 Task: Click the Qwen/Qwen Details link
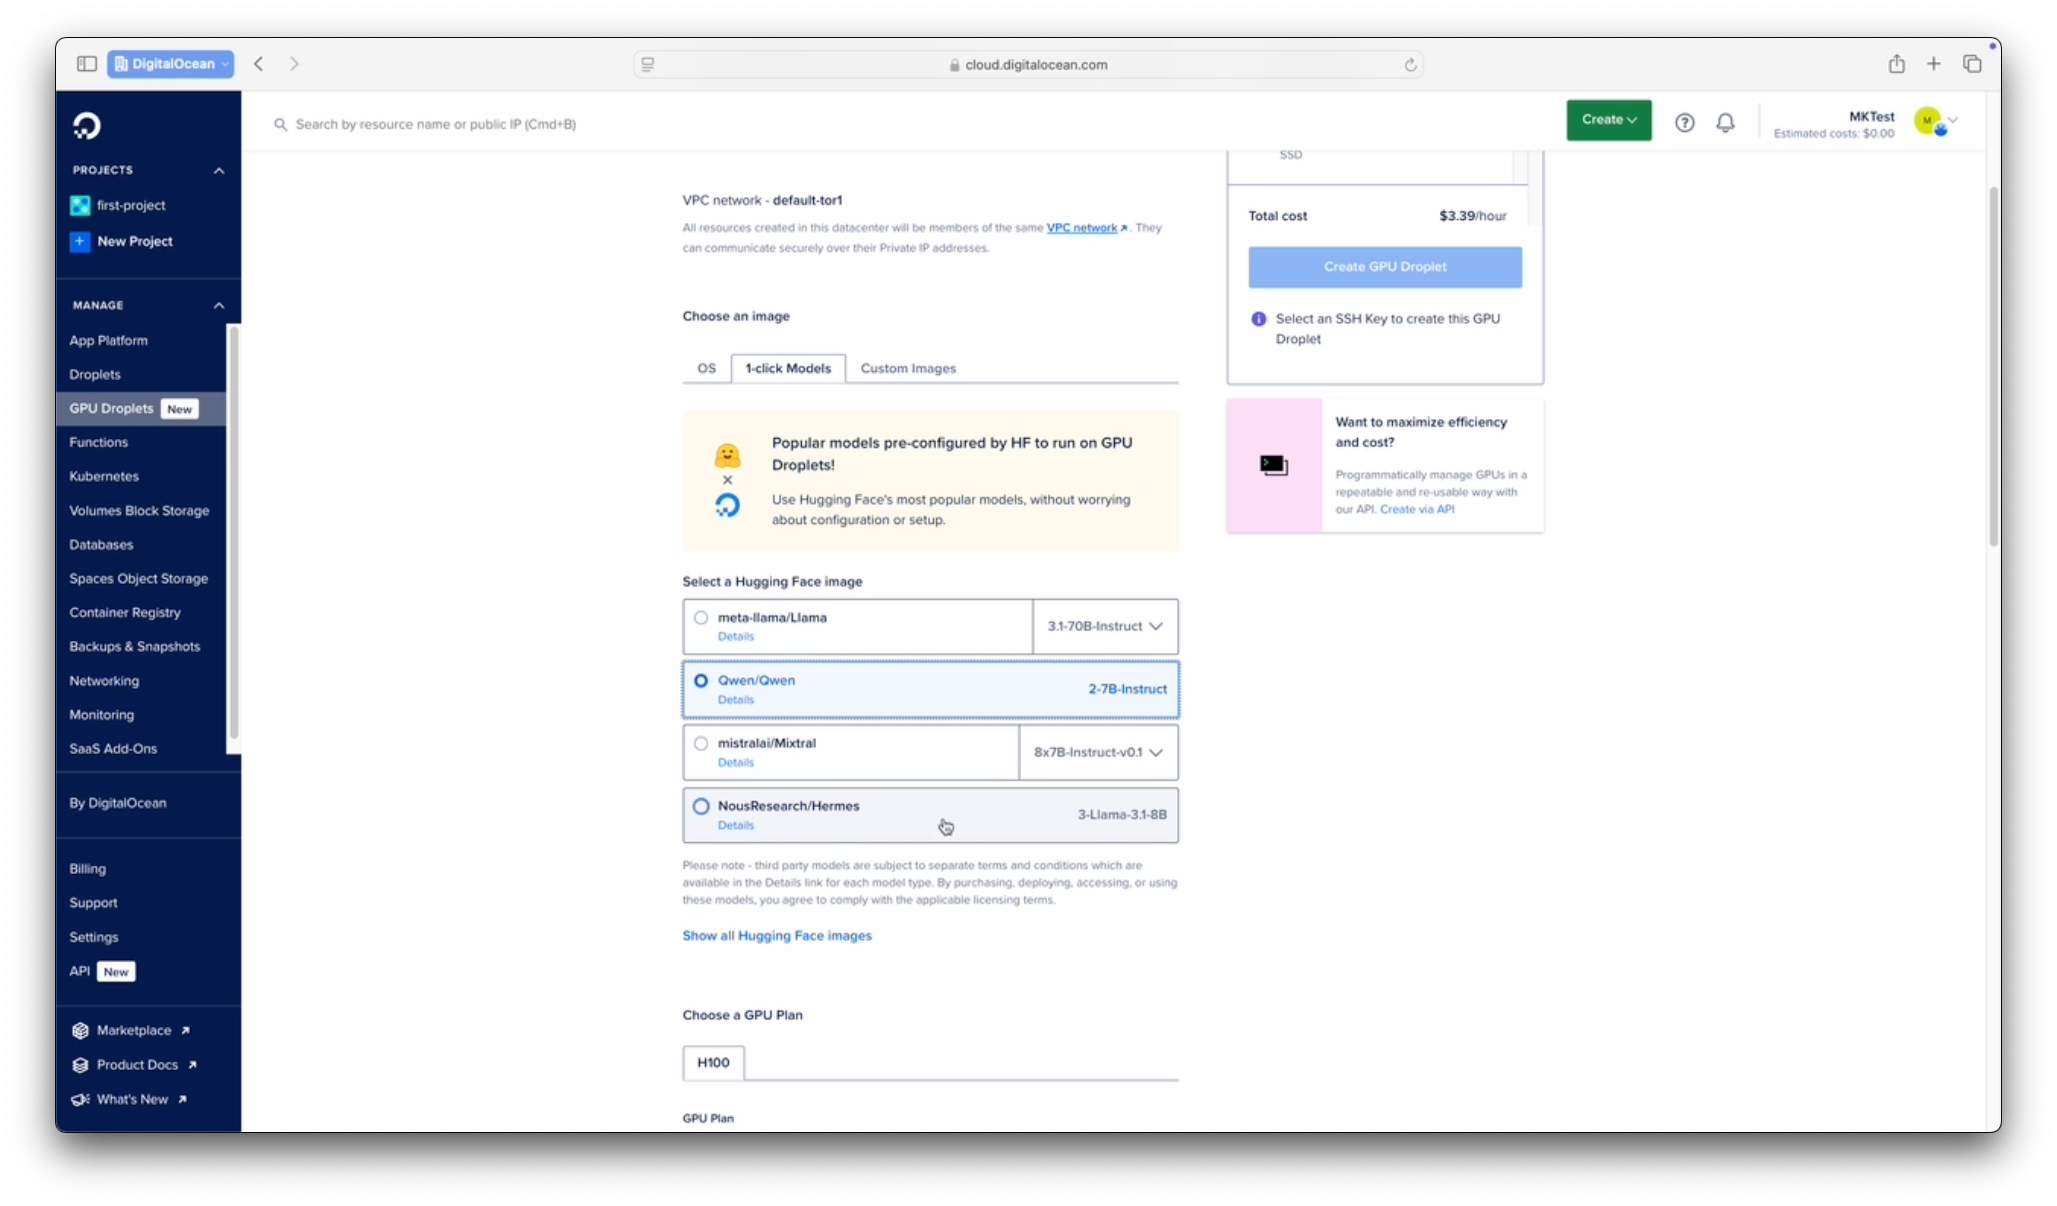tap(735, 699)
